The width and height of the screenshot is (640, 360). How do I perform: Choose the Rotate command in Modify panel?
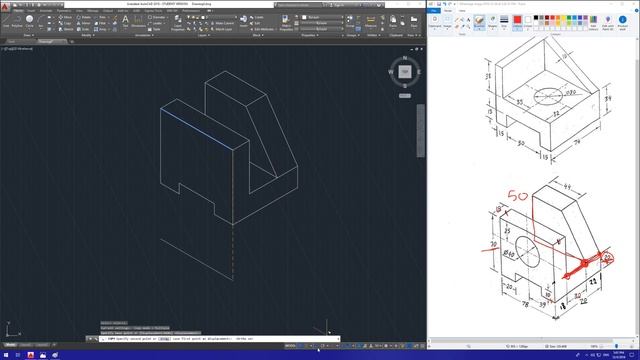click(x=84, y=18)
